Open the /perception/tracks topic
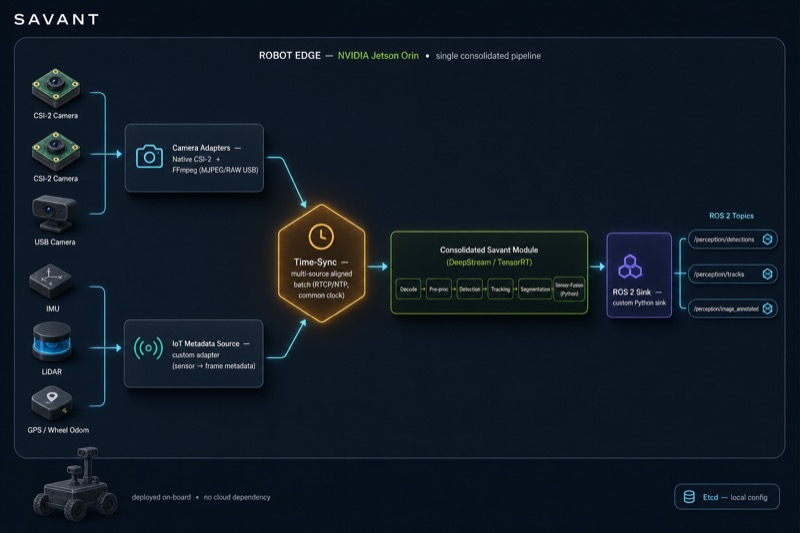The height and width of the screenshot is (533, 800). 733,274
